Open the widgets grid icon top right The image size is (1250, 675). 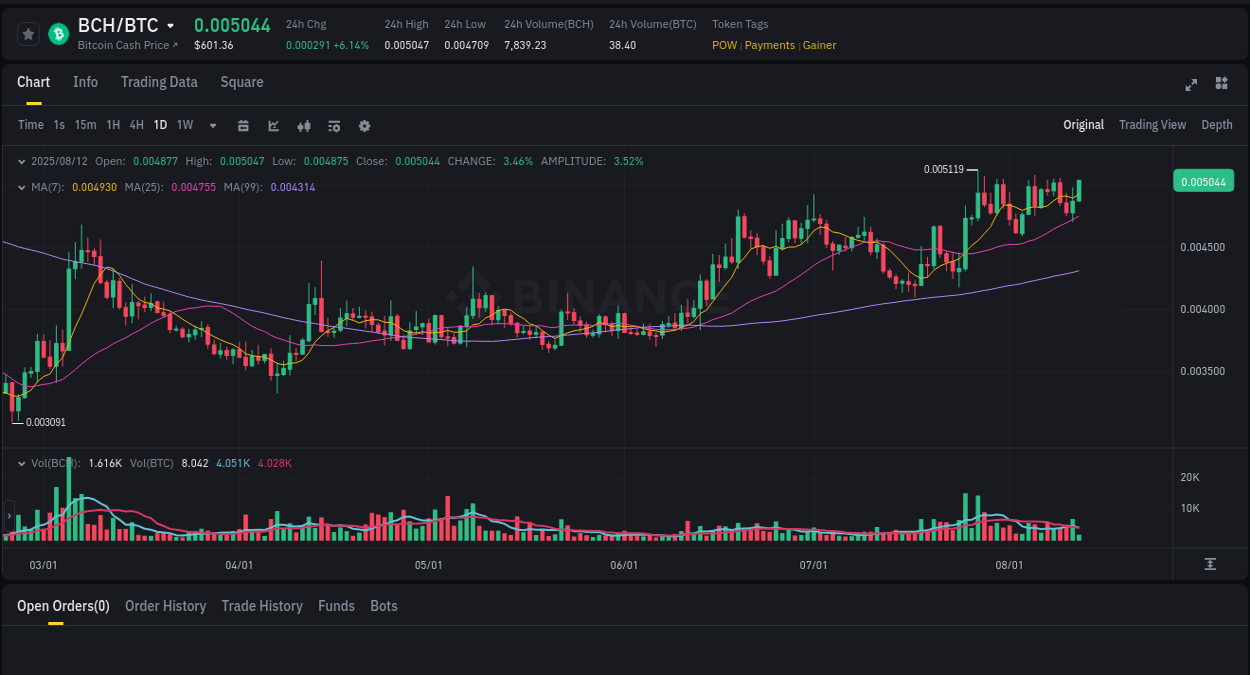tap(1221, 85)
